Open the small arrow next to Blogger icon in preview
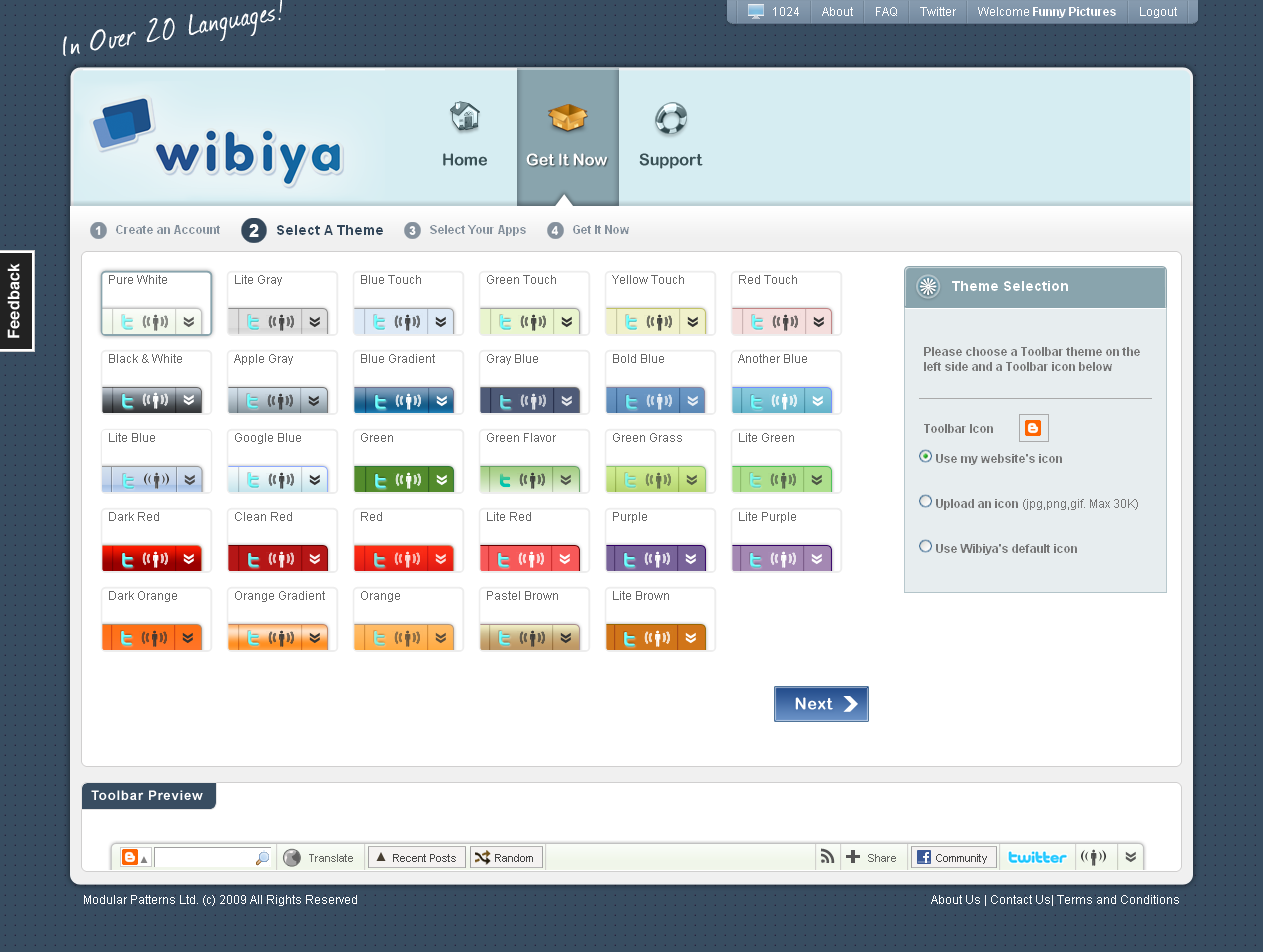This screenshot has width=1263, height=952. [144, 860]
